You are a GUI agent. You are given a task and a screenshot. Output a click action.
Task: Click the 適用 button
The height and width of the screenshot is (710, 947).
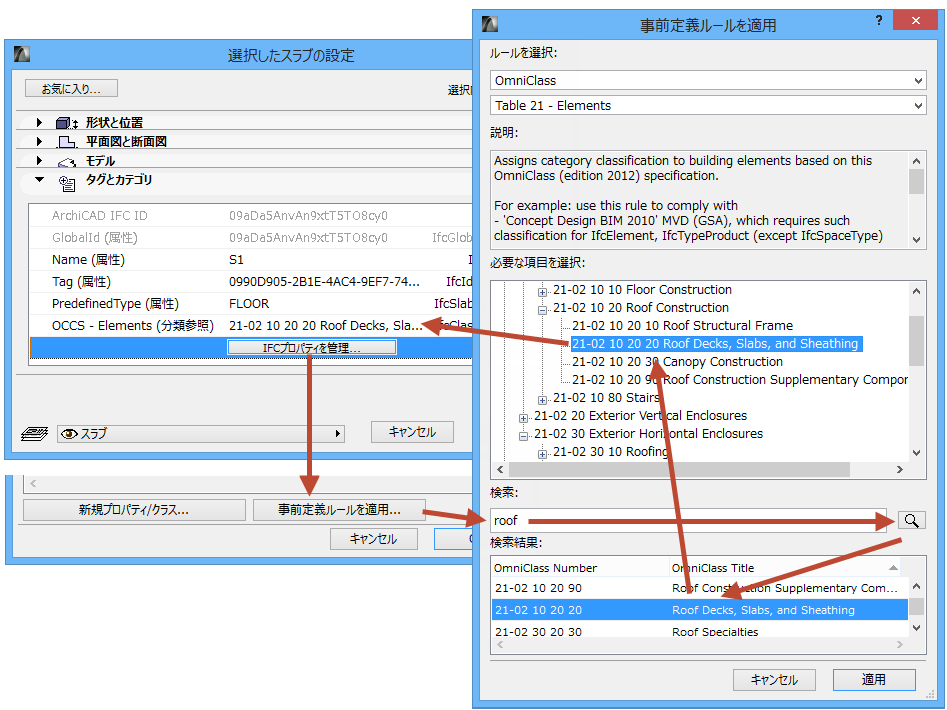[874, 680]
